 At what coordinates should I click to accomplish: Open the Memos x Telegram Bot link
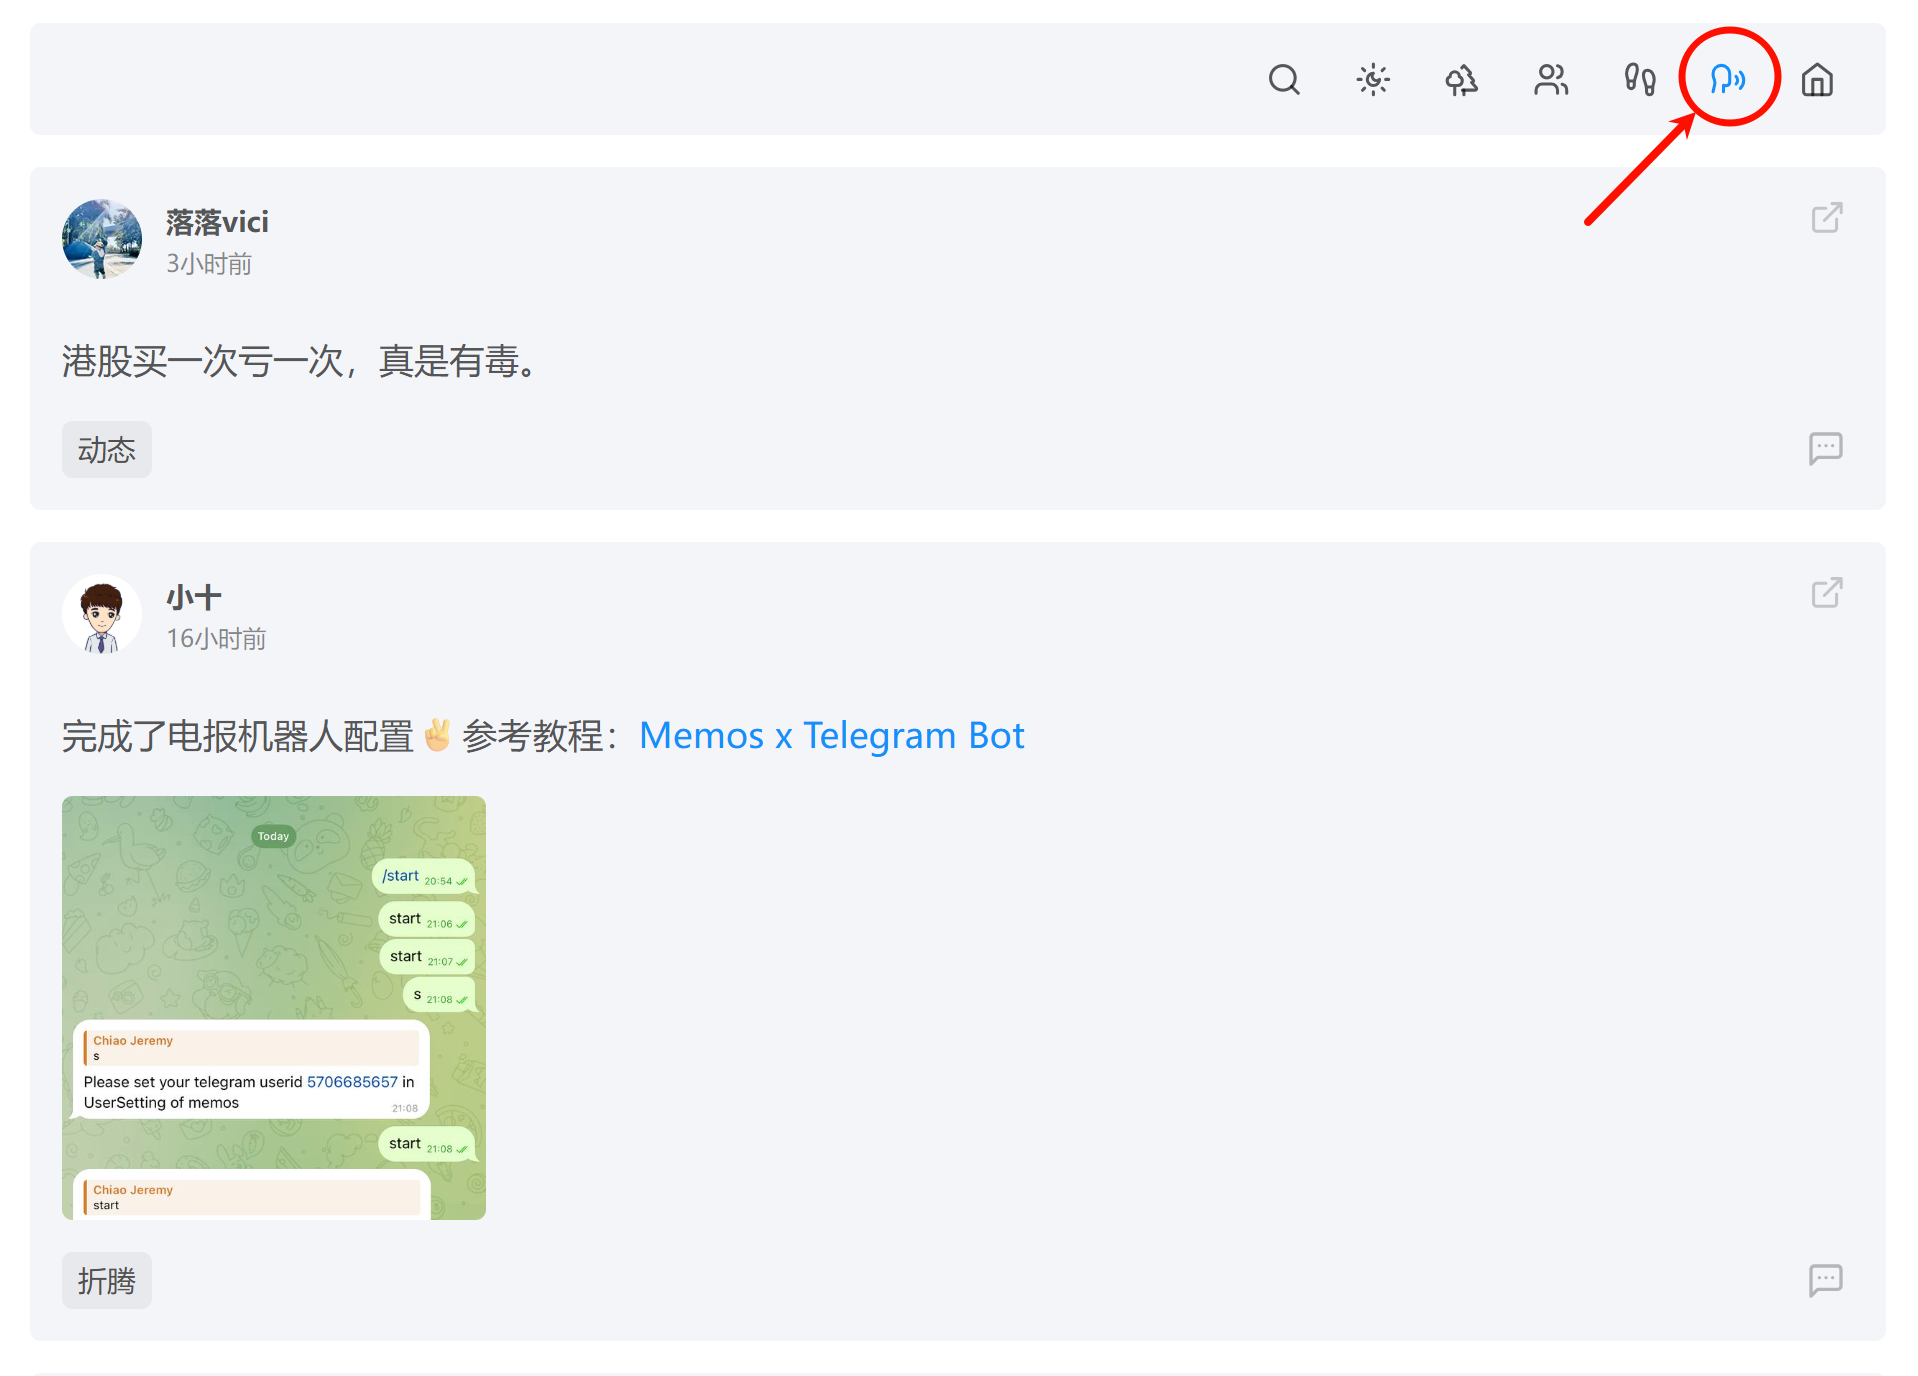831,736
